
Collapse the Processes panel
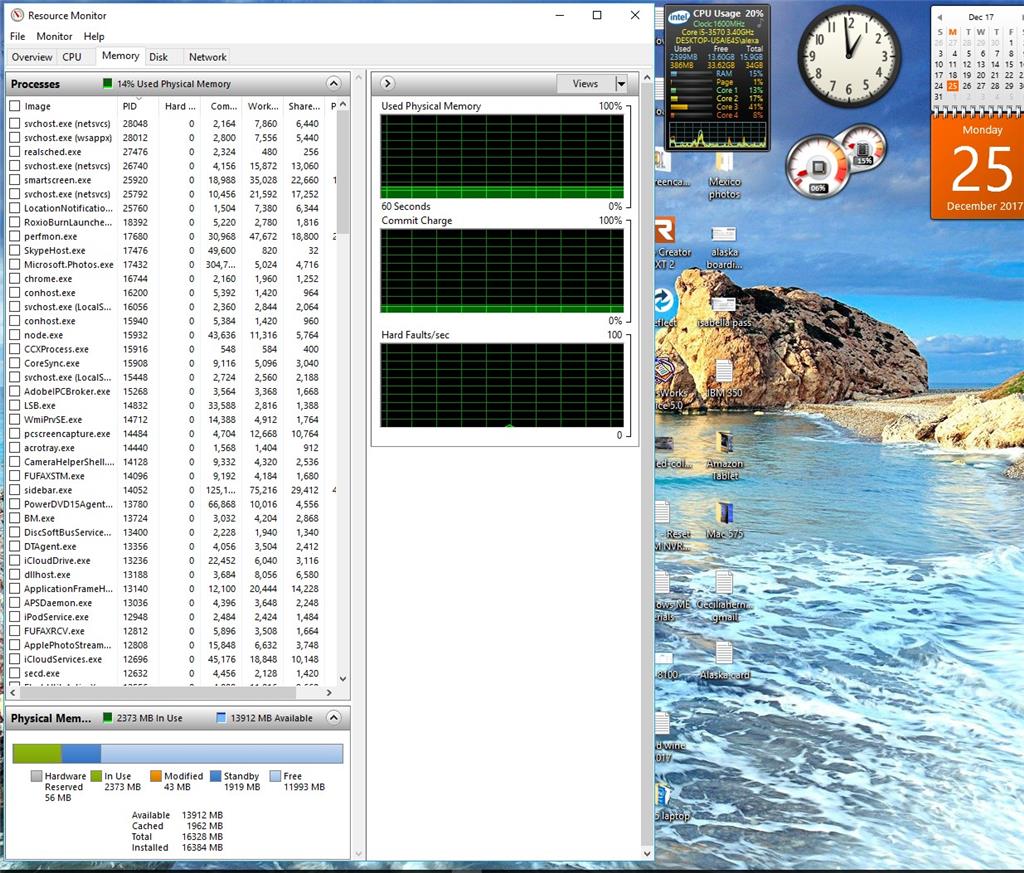click(334, 83)
